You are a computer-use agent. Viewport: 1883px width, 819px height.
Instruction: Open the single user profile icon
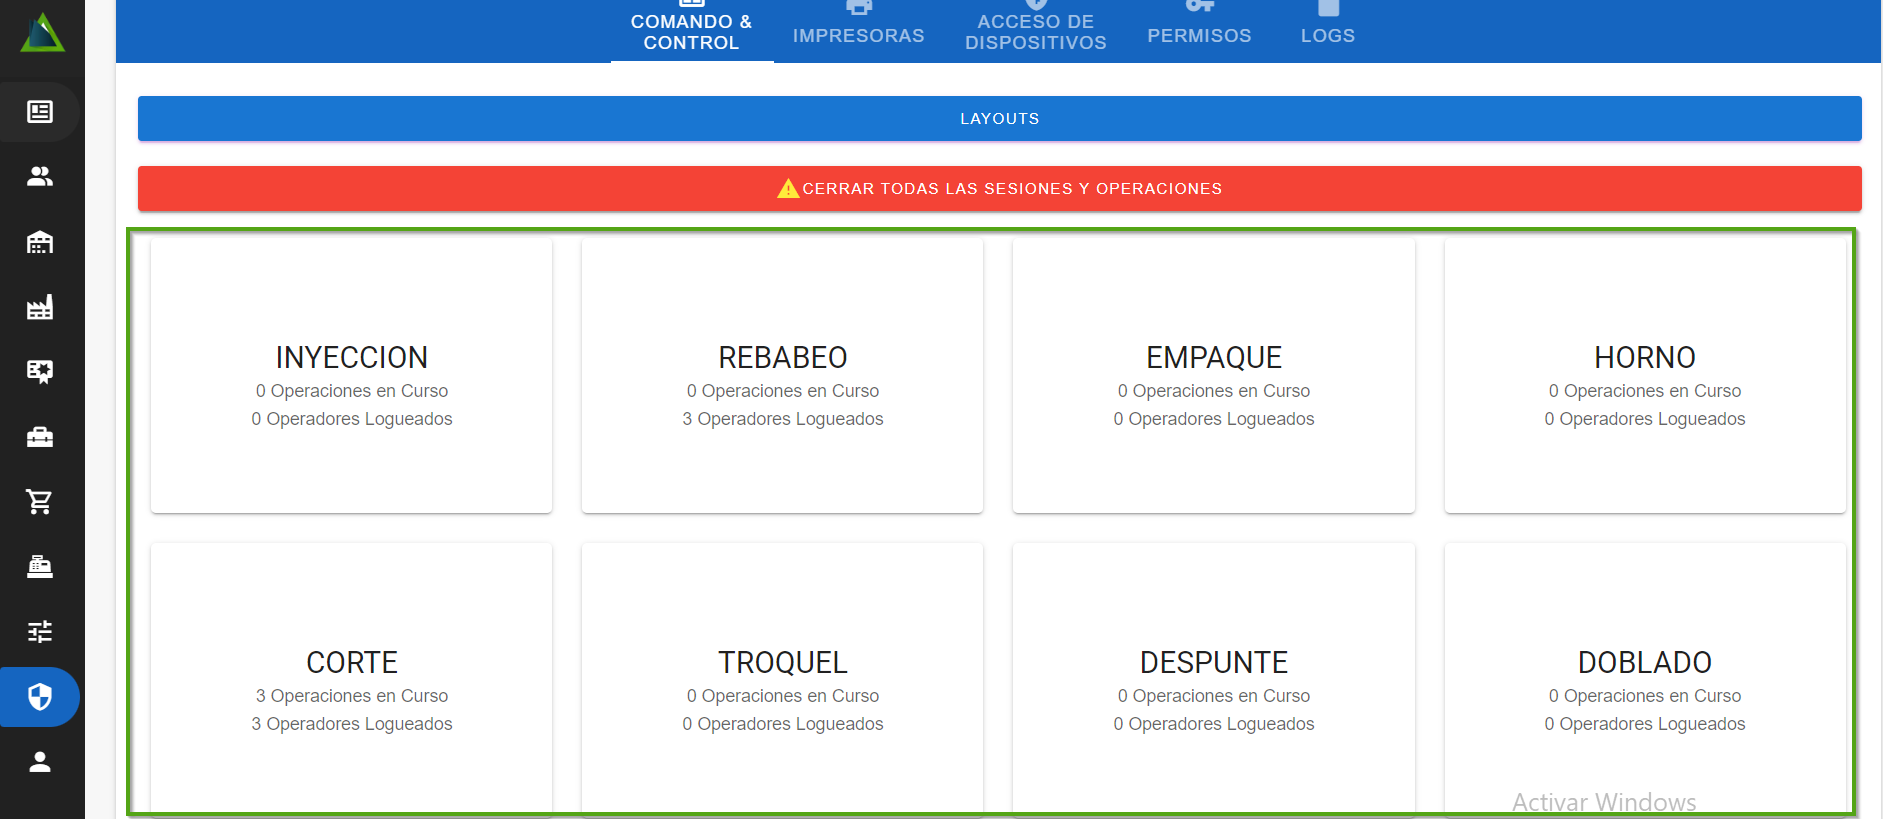point(40,762)
